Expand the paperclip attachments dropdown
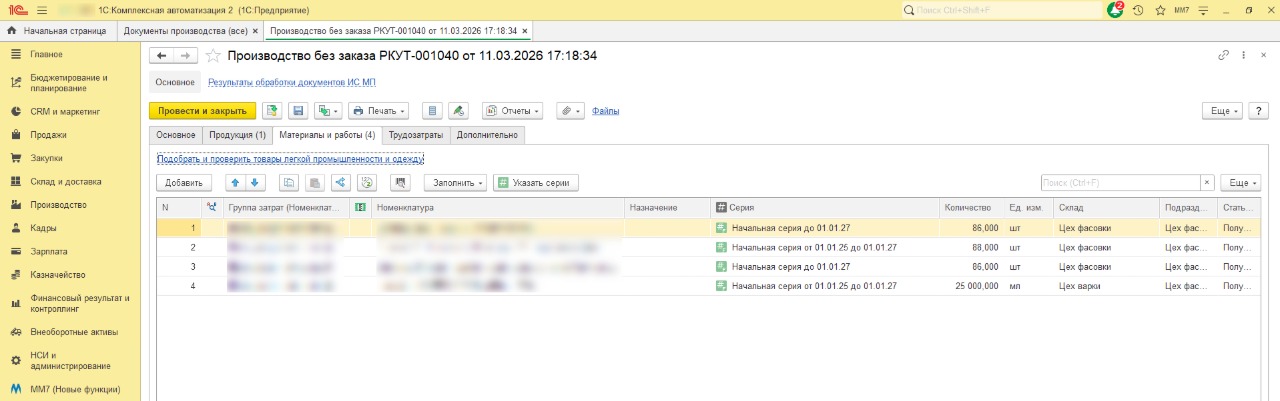 click(x=570, y=110)
